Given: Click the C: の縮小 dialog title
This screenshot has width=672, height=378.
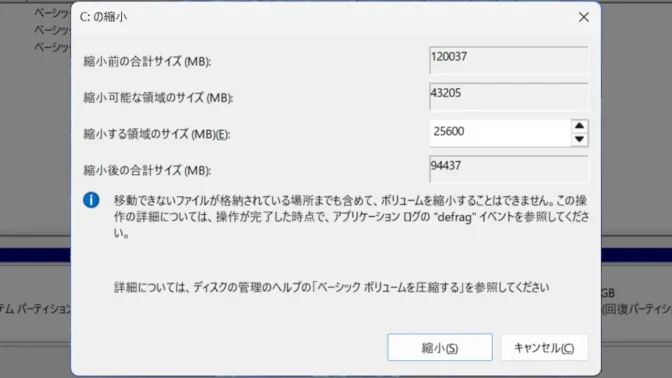Looking at the screenshot, I should point(103,17).
